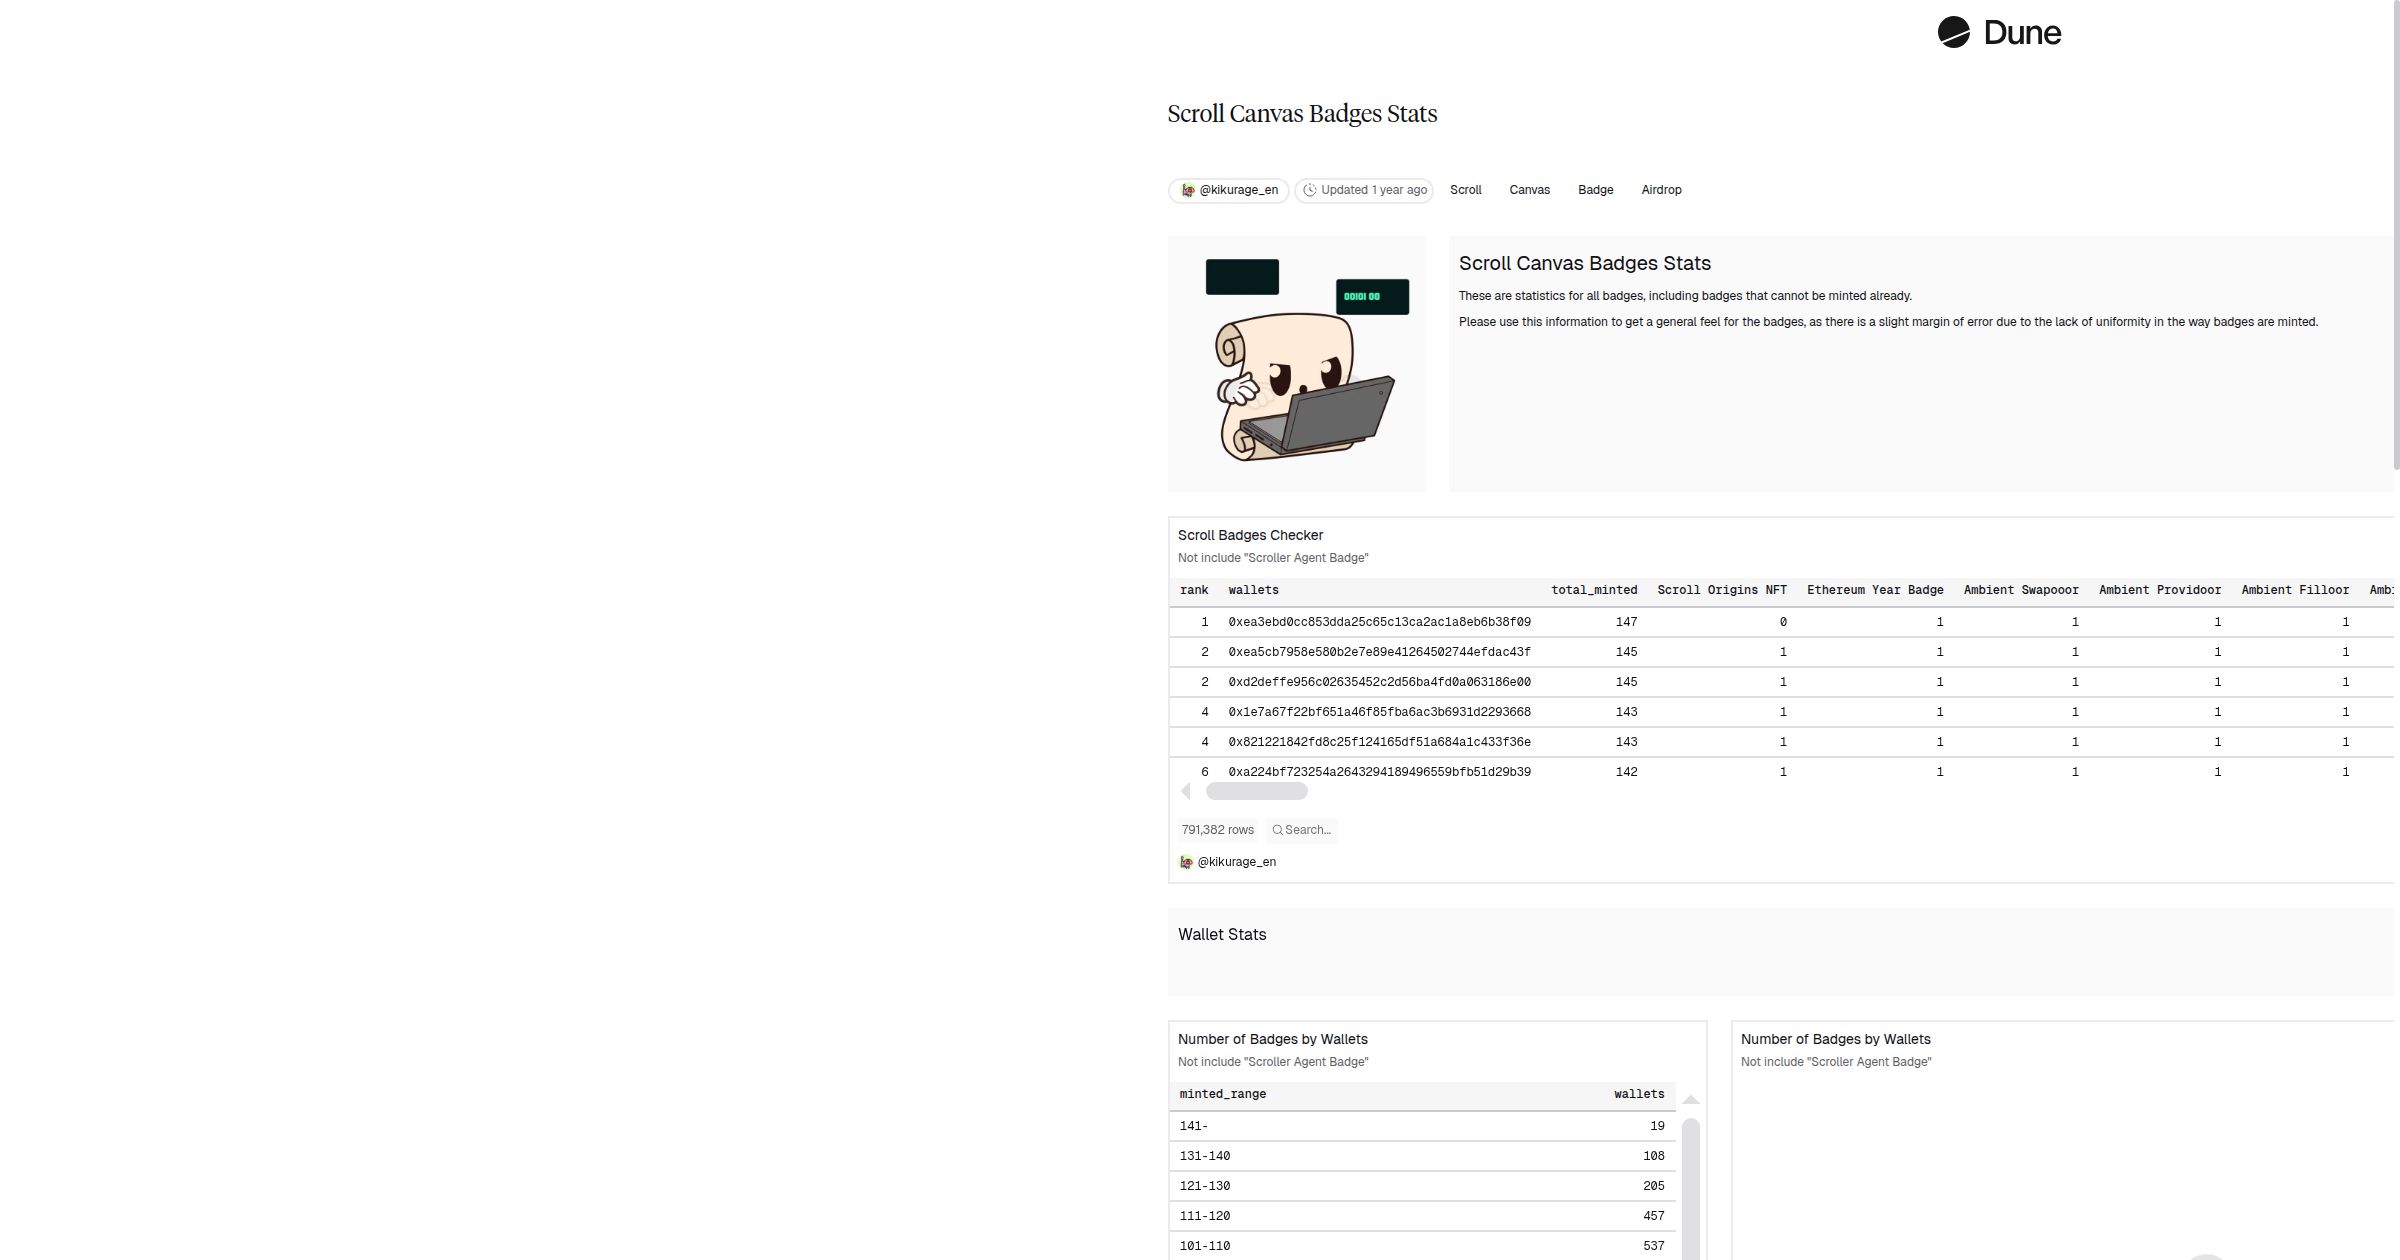Viewport: 2400px width, 1260px height.
Task: Click the Scroll mascot laptop image
Action: [1296, 364]
